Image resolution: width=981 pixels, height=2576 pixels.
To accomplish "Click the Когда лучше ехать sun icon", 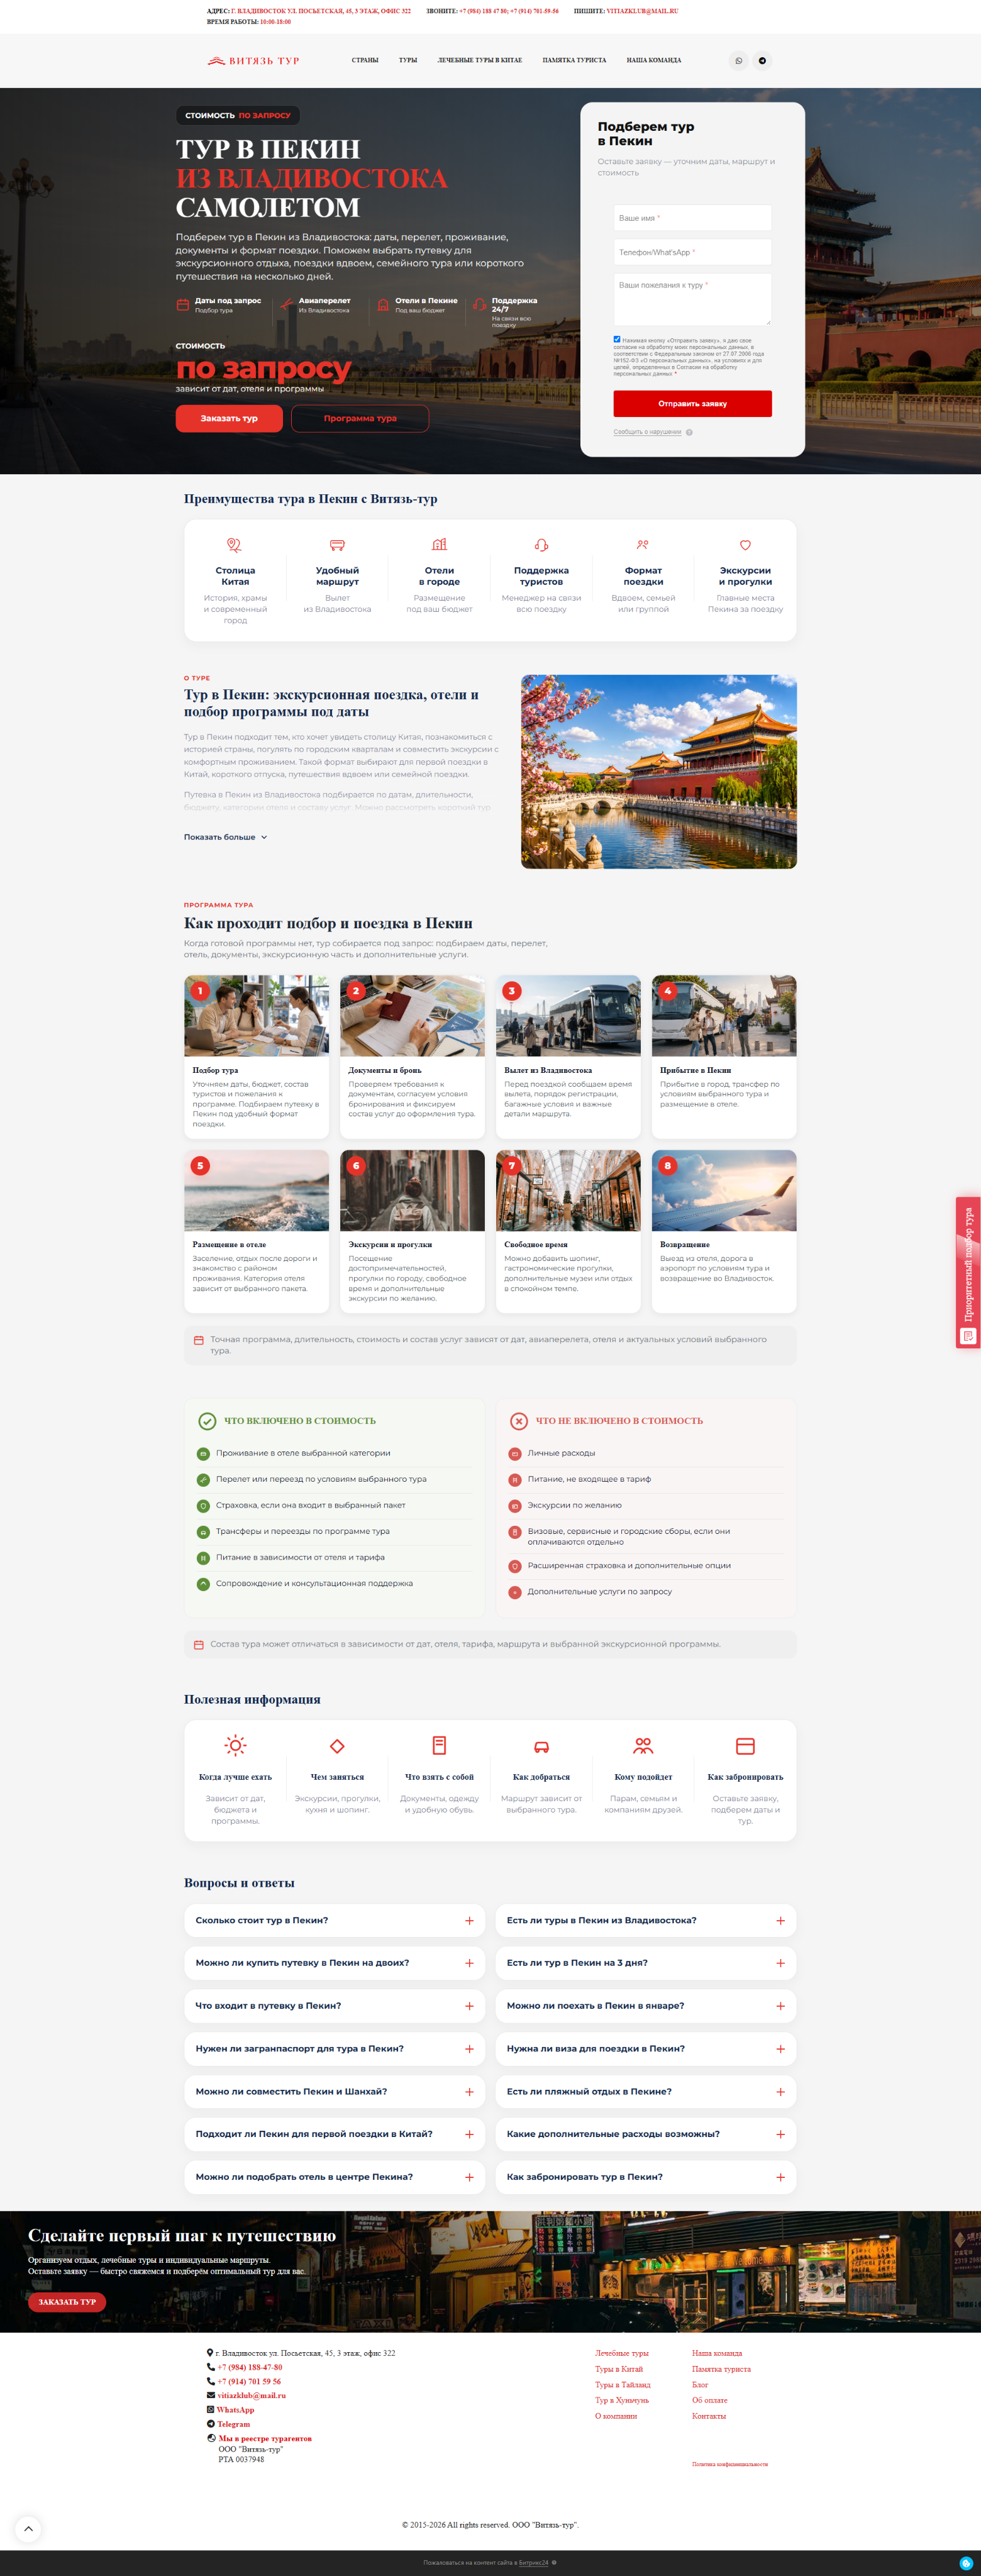I will (x=235, y=1746).
